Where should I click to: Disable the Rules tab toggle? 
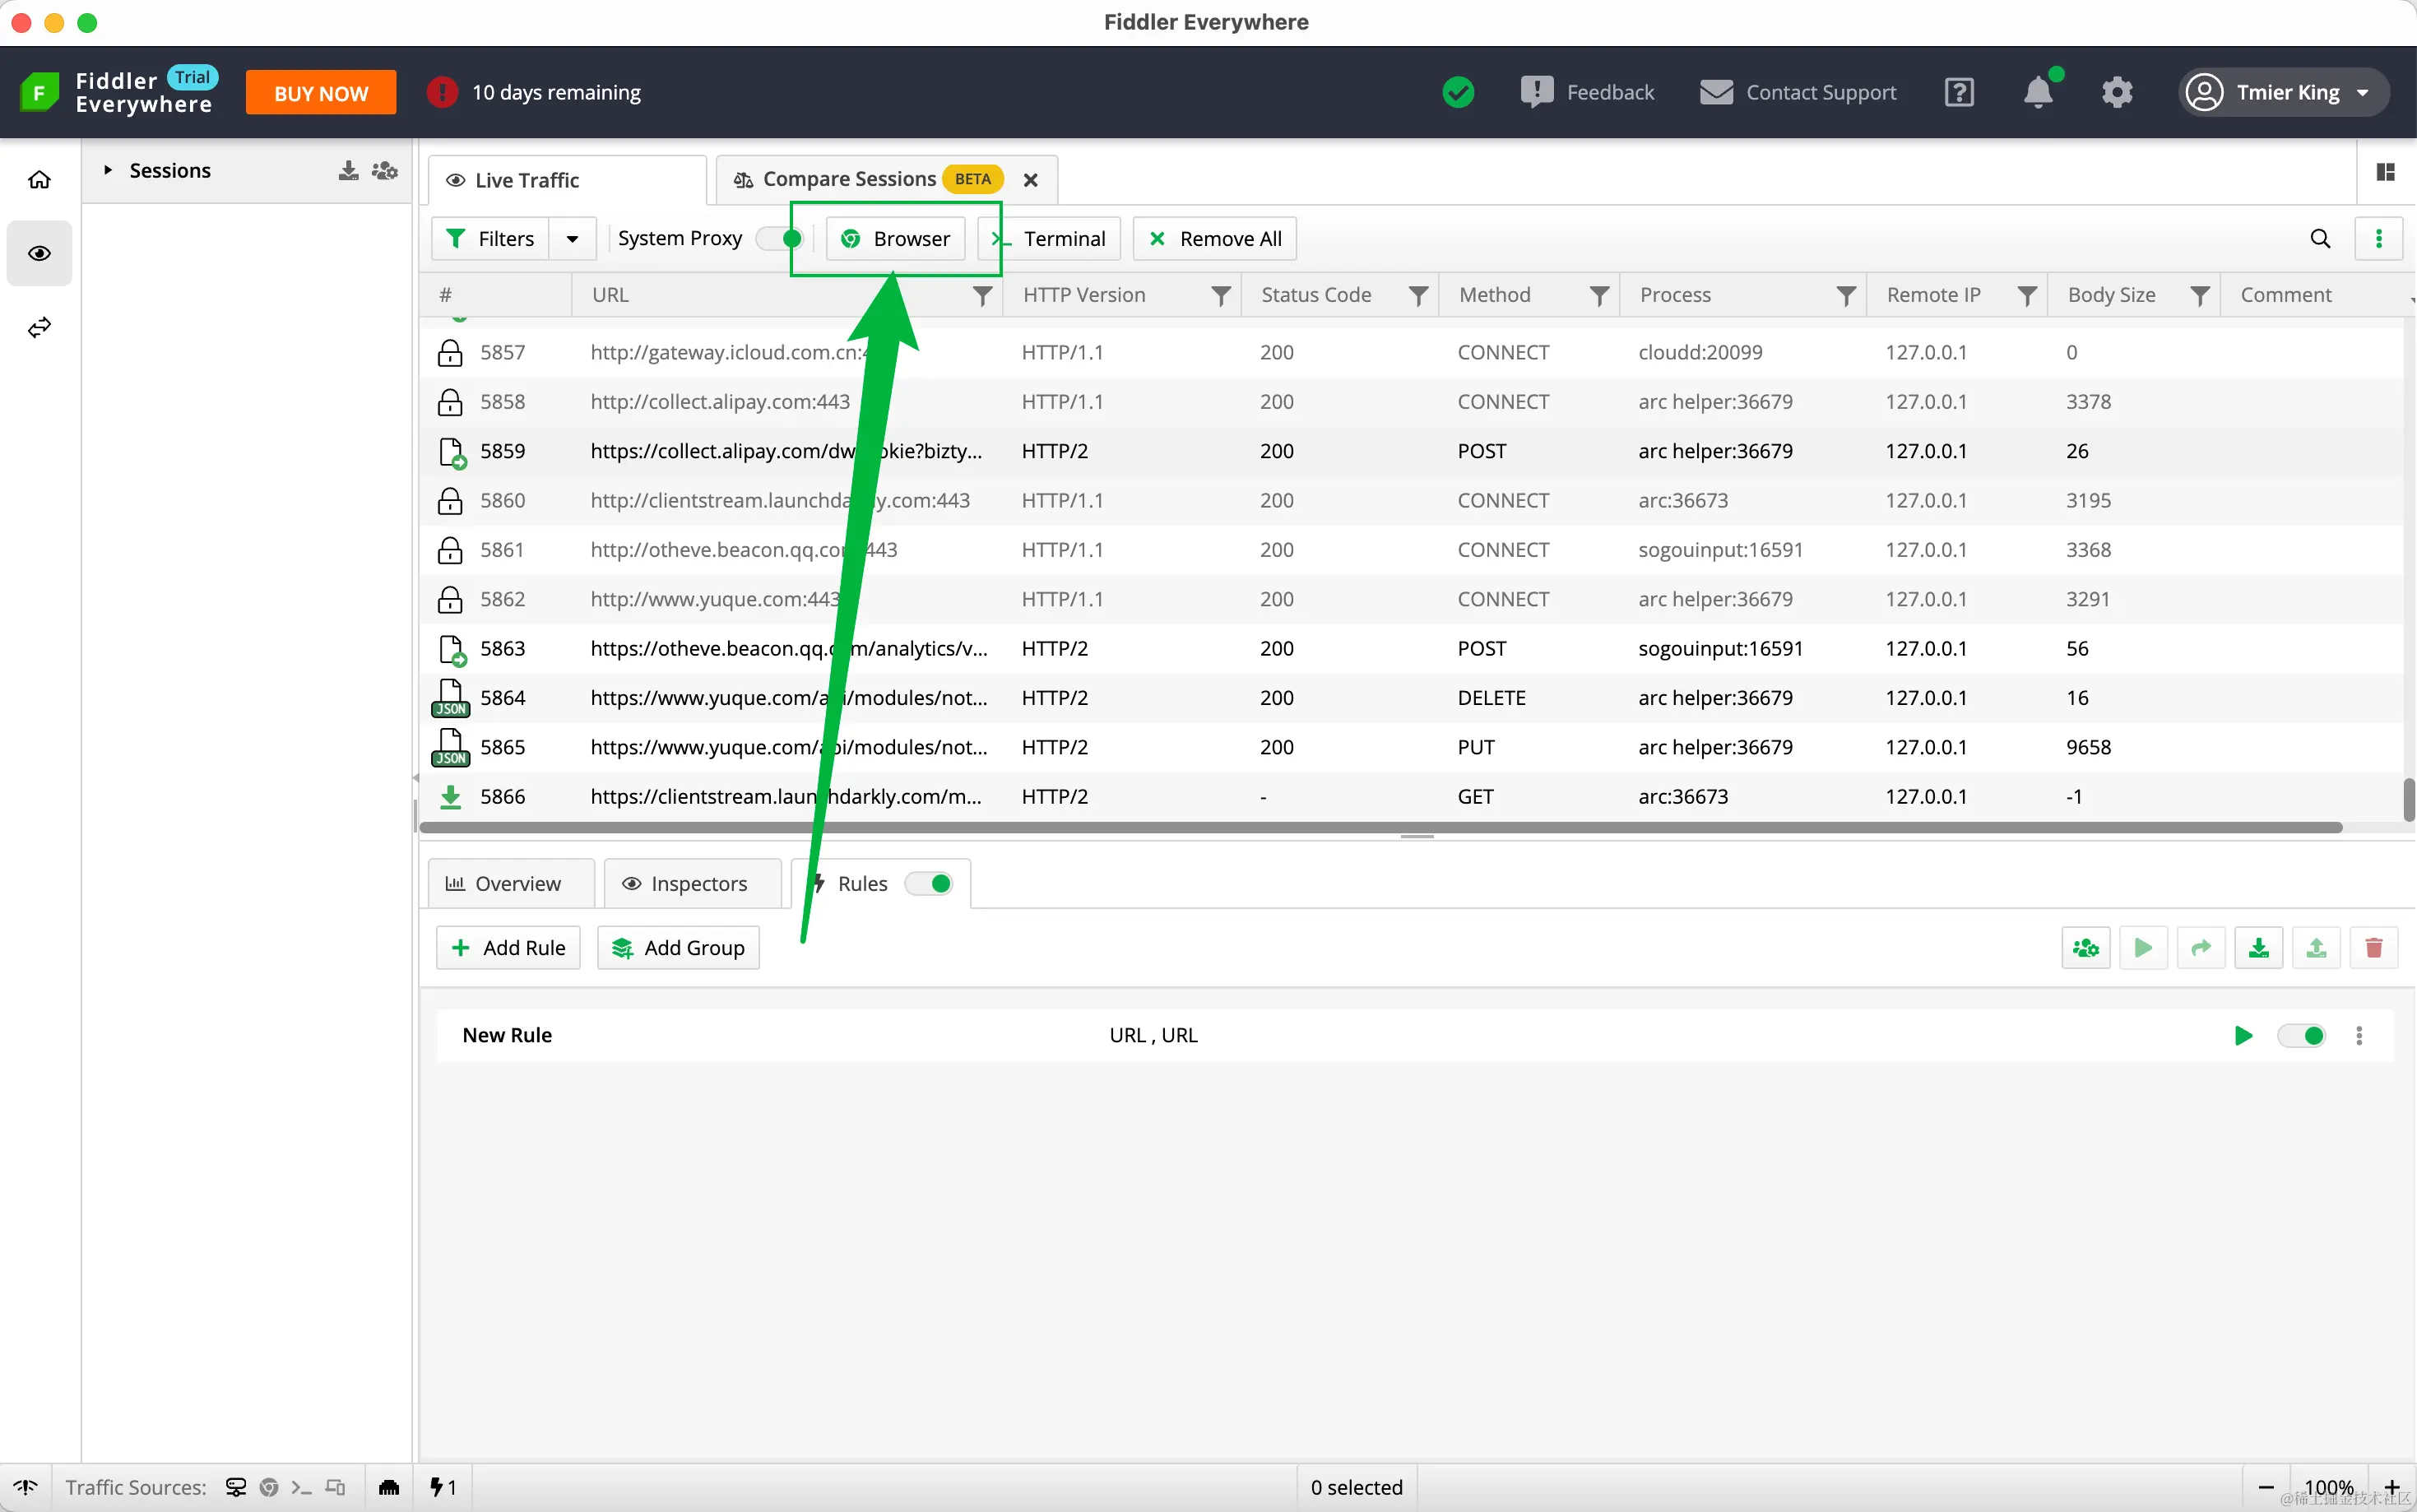point(929,883)
